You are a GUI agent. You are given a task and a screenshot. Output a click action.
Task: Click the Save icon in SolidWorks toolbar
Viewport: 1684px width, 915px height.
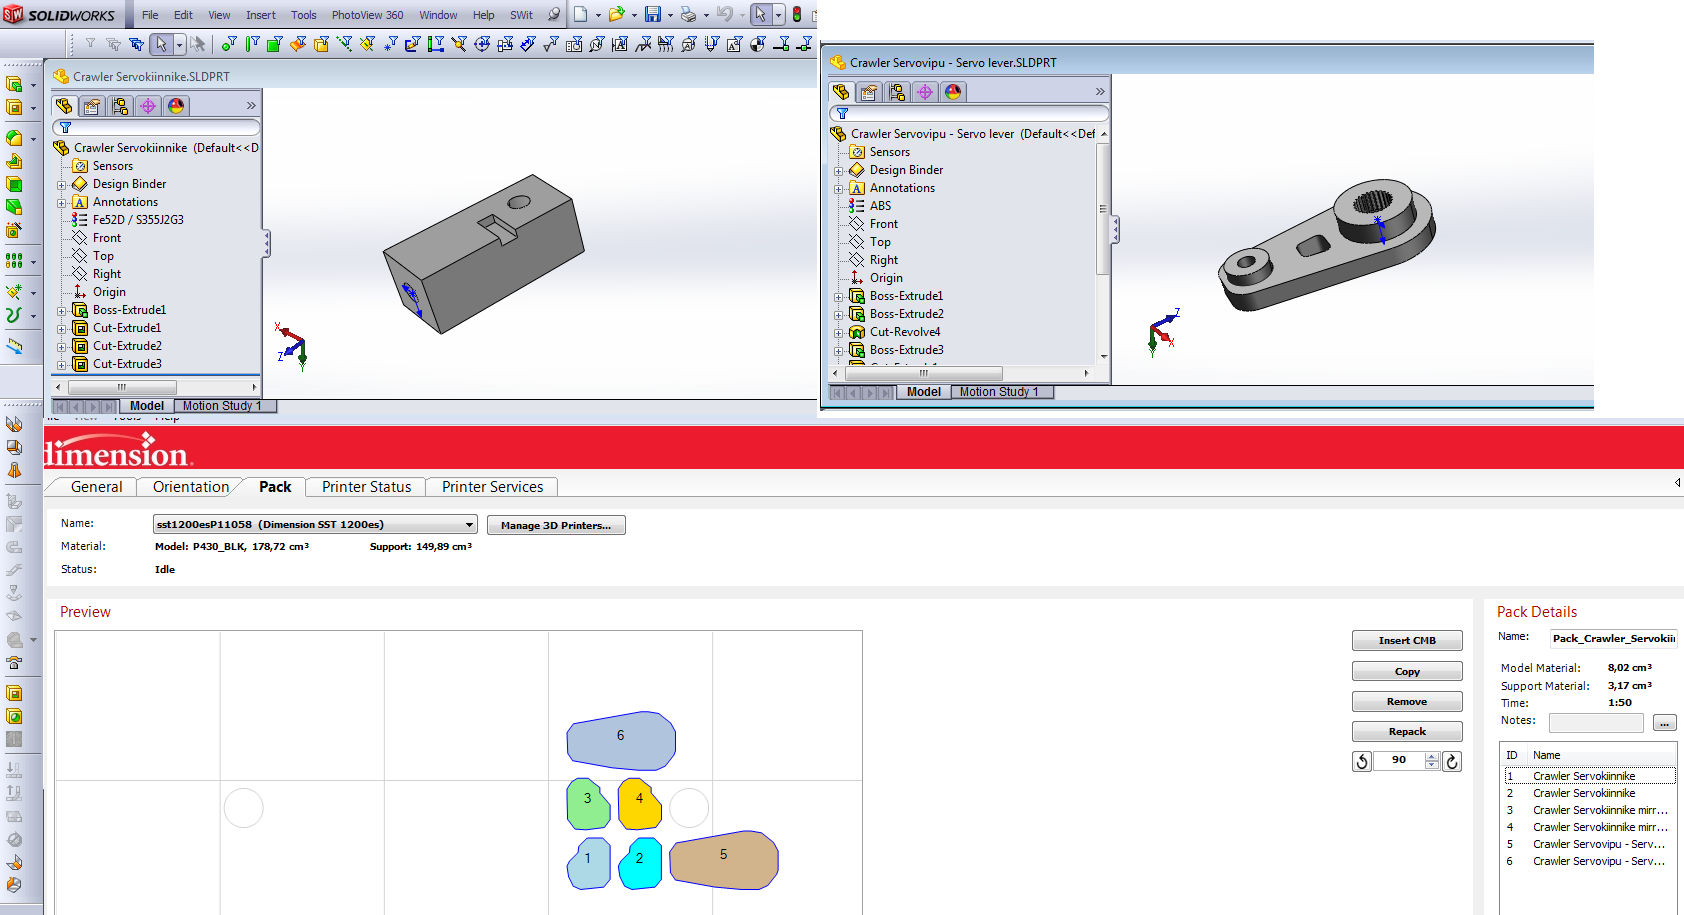(x=652, y=14)
